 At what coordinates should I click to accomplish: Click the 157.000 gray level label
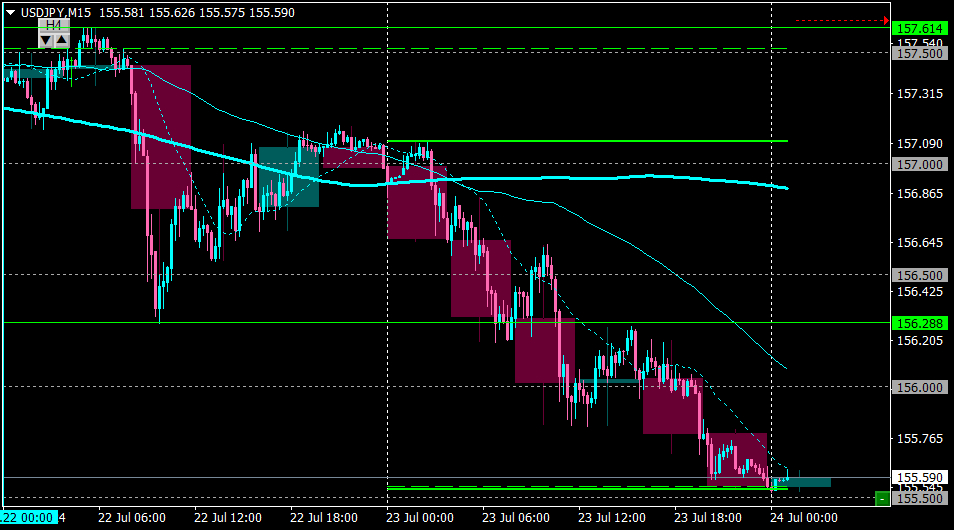[919, 164]
